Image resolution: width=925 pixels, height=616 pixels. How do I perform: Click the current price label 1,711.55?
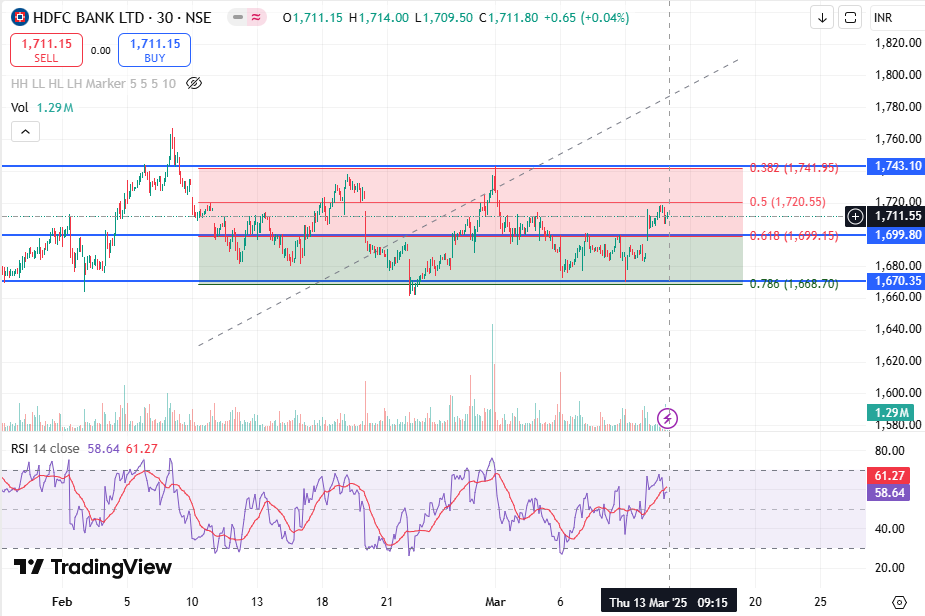pyautogui.click(x=896, y=216)
